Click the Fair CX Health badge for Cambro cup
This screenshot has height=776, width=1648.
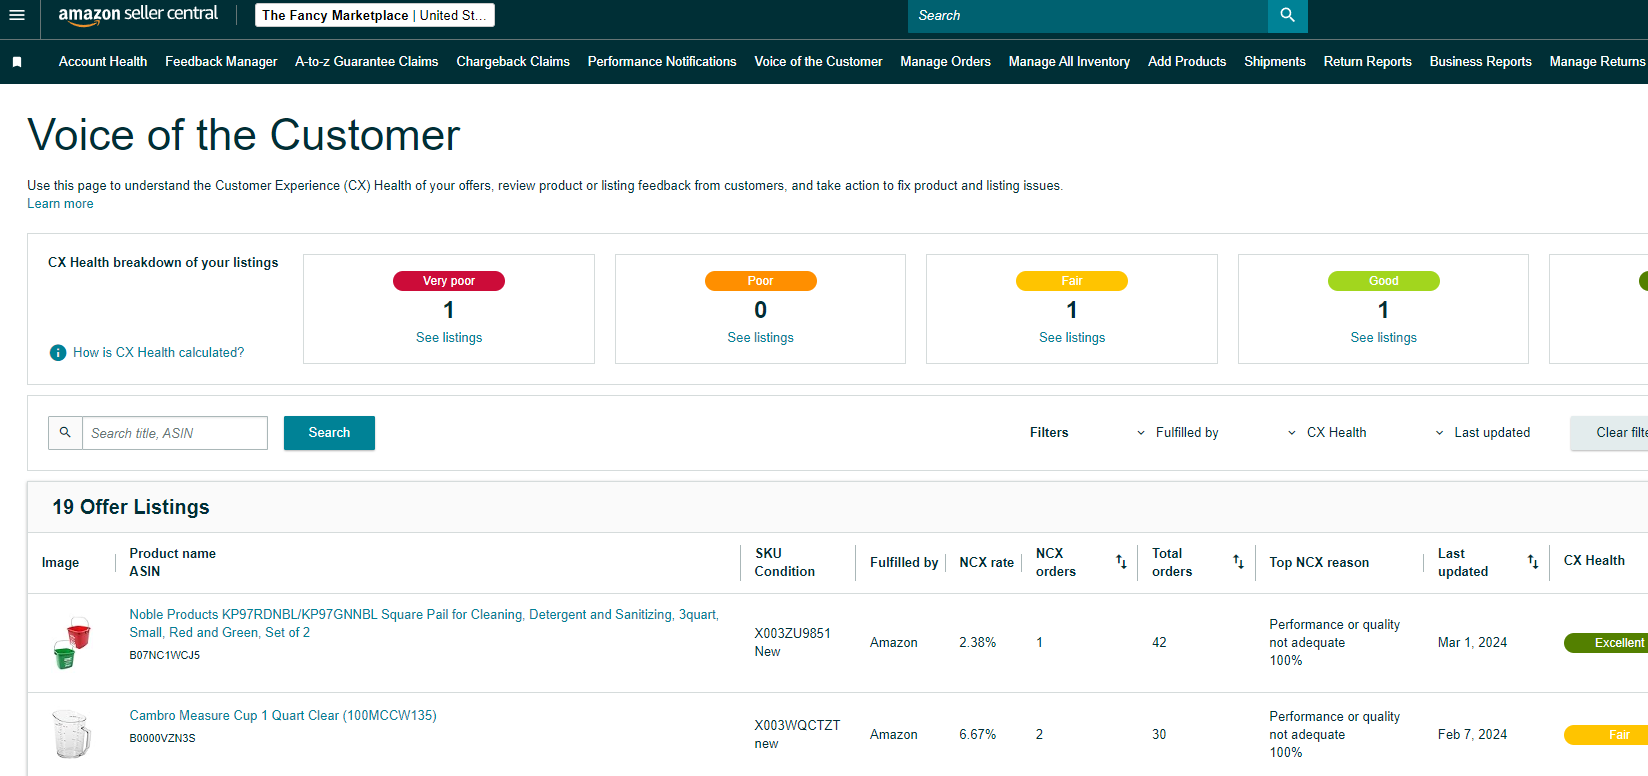point(1606,735)
